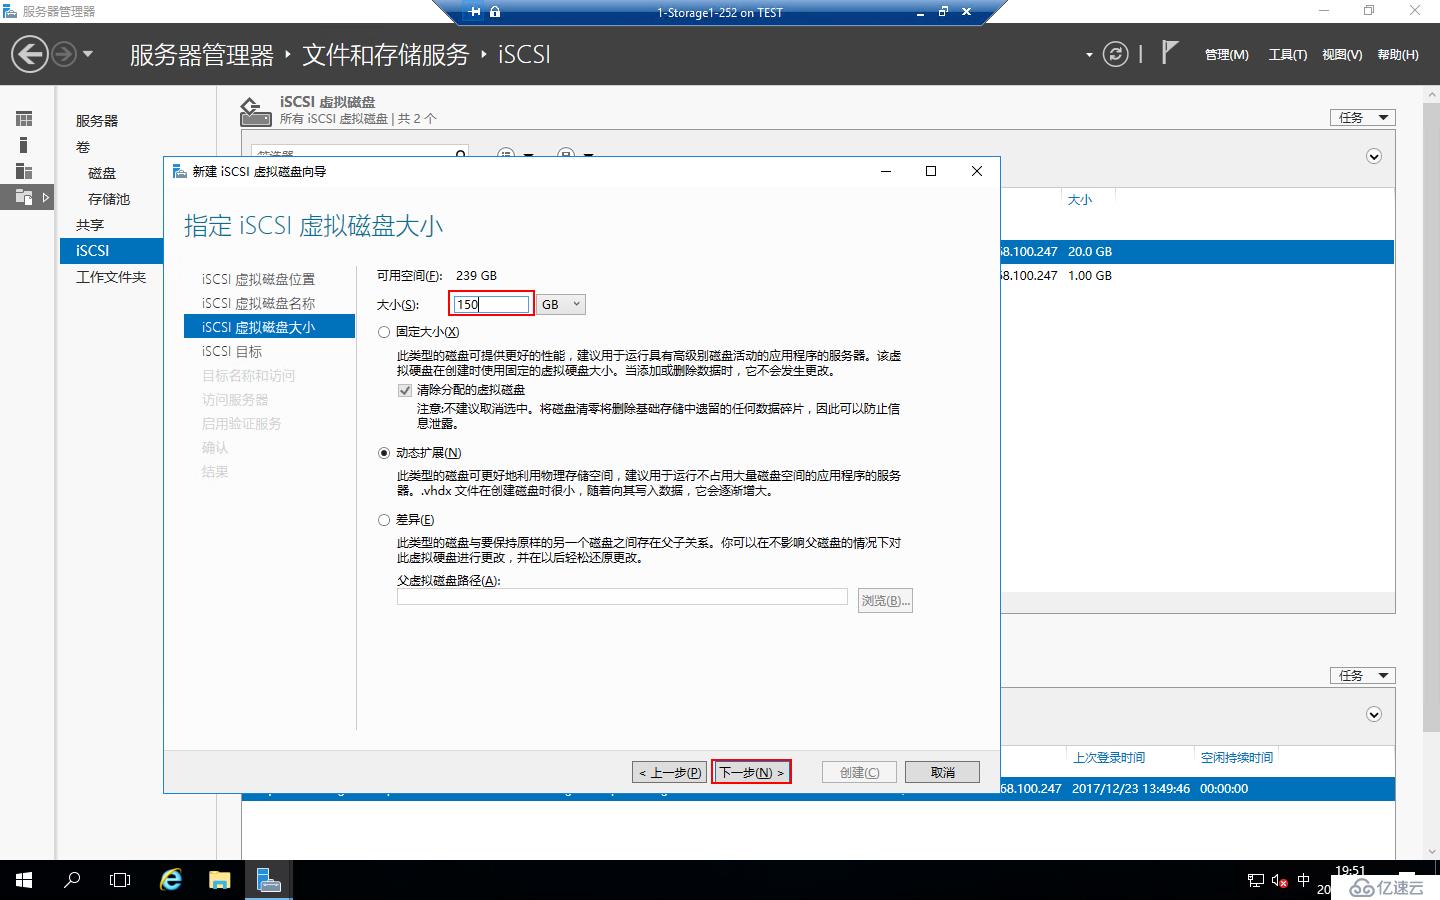Open the lower 任务 dropdown

point(1362,676)
